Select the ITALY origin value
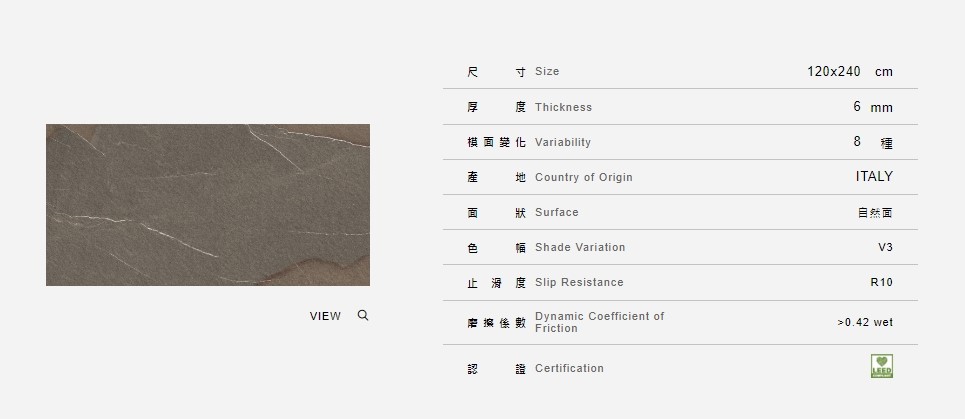Image resolution: width=965 pixels, height=419 pixels. tap(873, 177)
